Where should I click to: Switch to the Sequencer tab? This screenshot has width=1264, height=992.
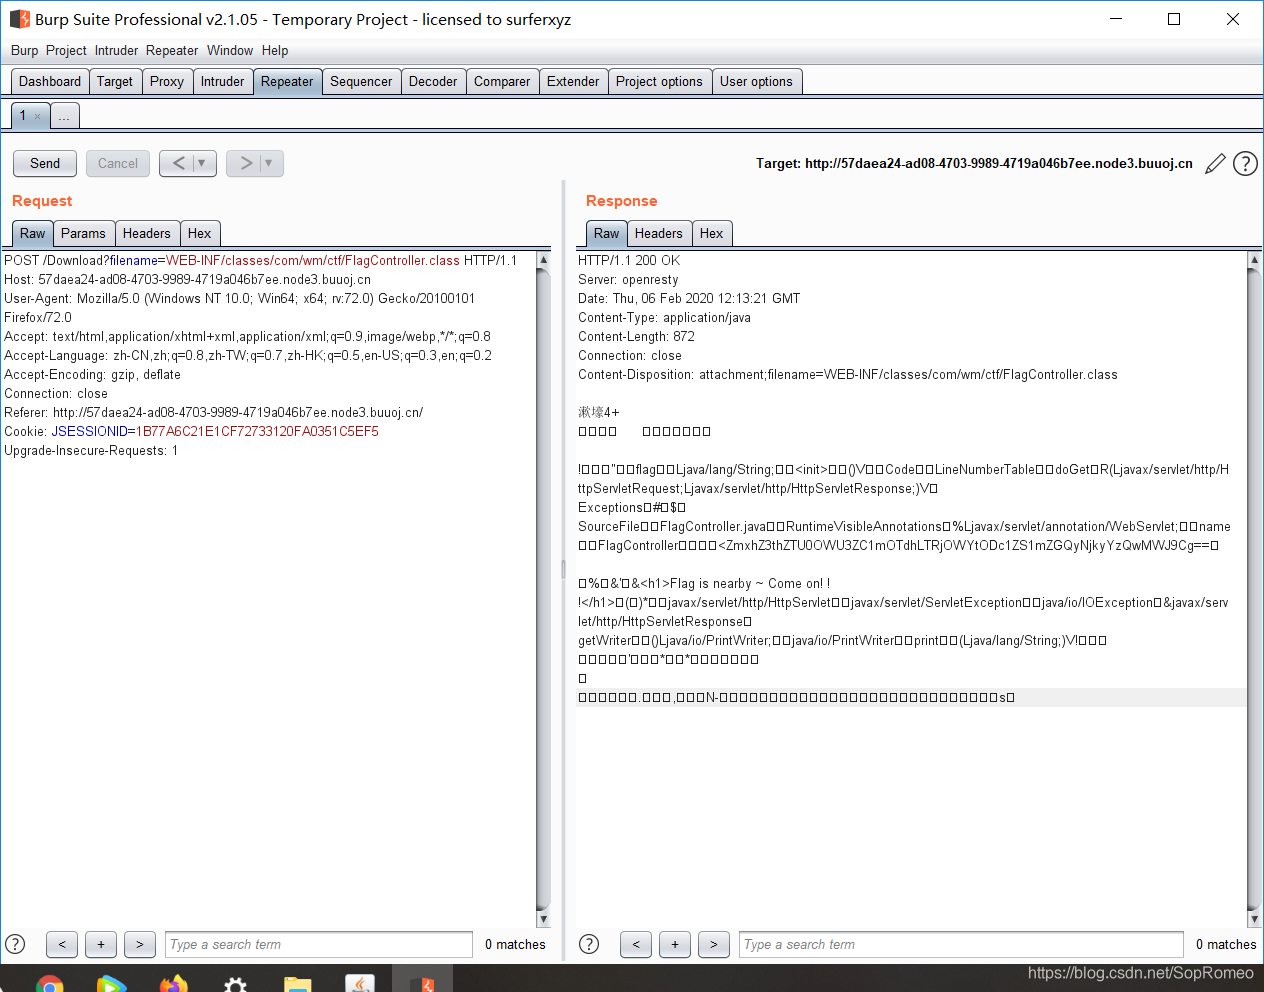click(361, 82)
